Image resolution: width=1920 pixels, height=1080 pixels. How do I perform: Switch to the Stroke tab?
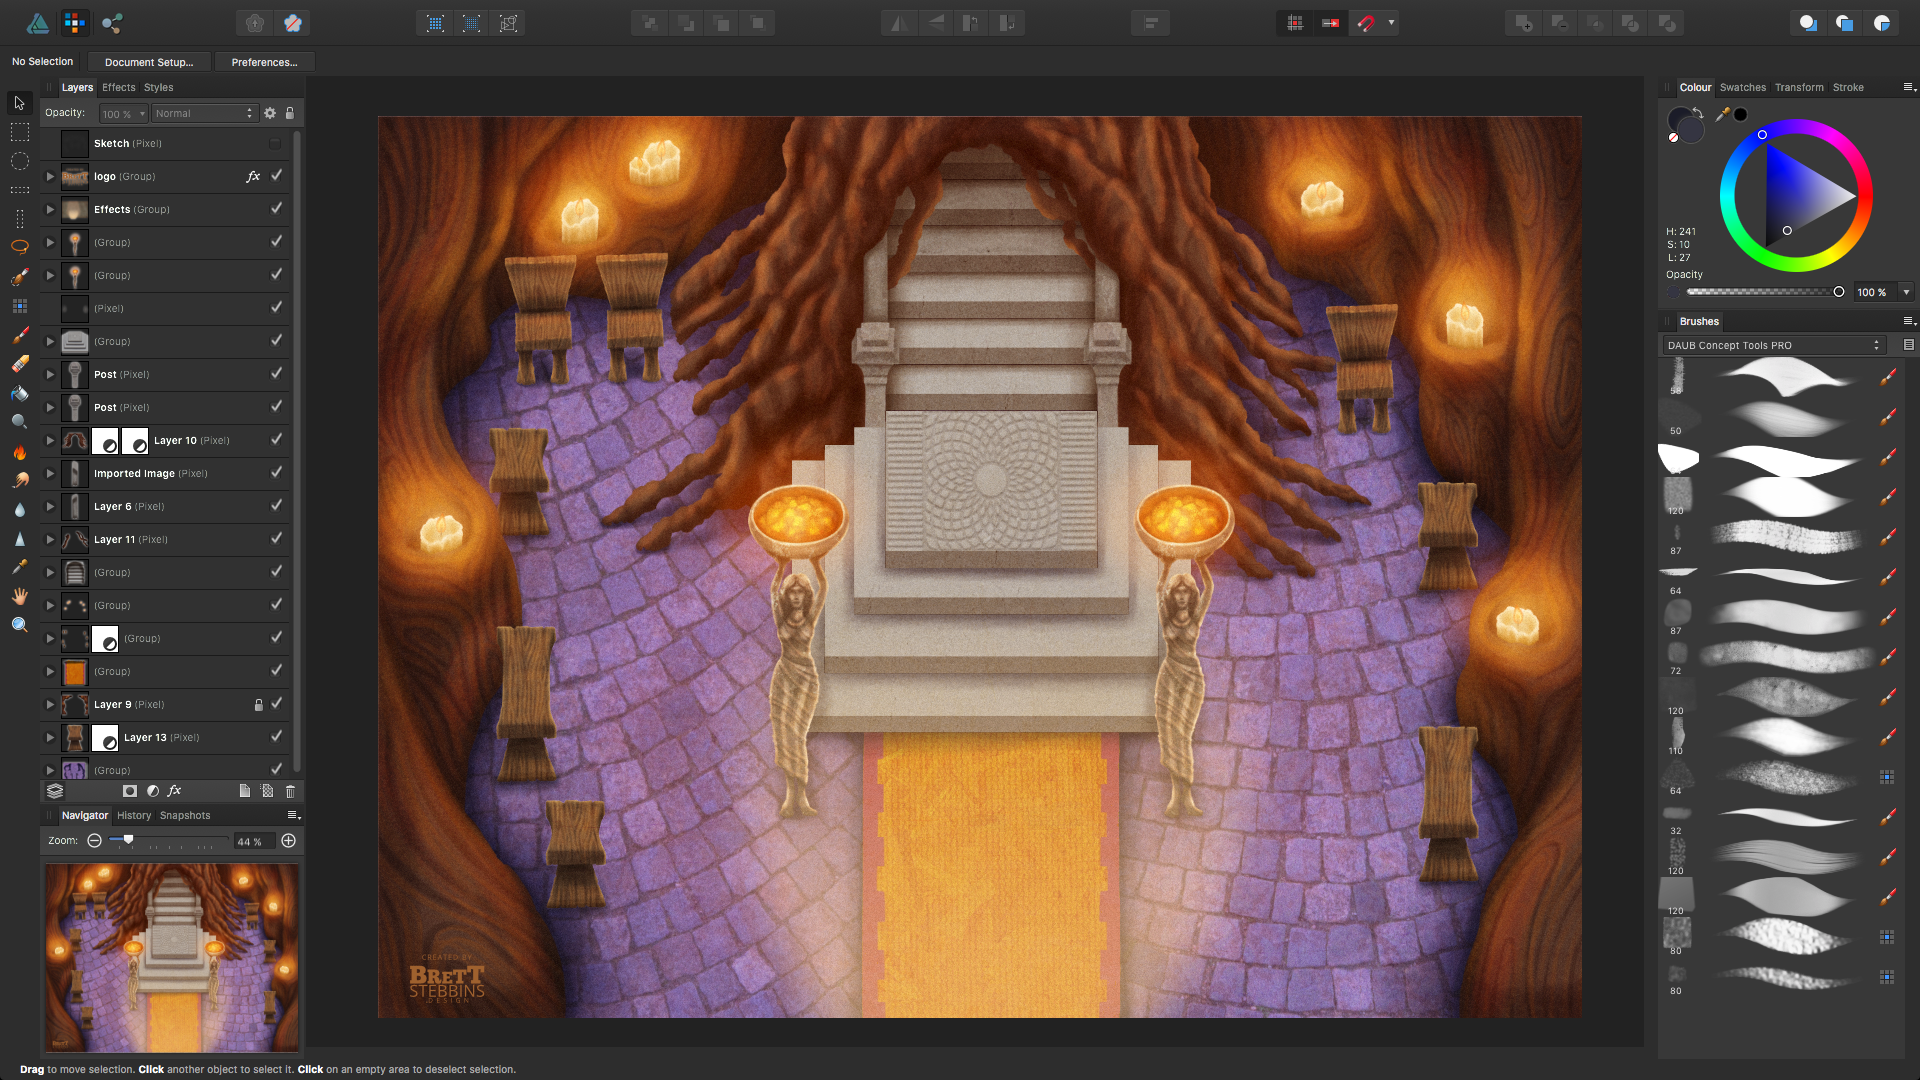point(1848,87)
